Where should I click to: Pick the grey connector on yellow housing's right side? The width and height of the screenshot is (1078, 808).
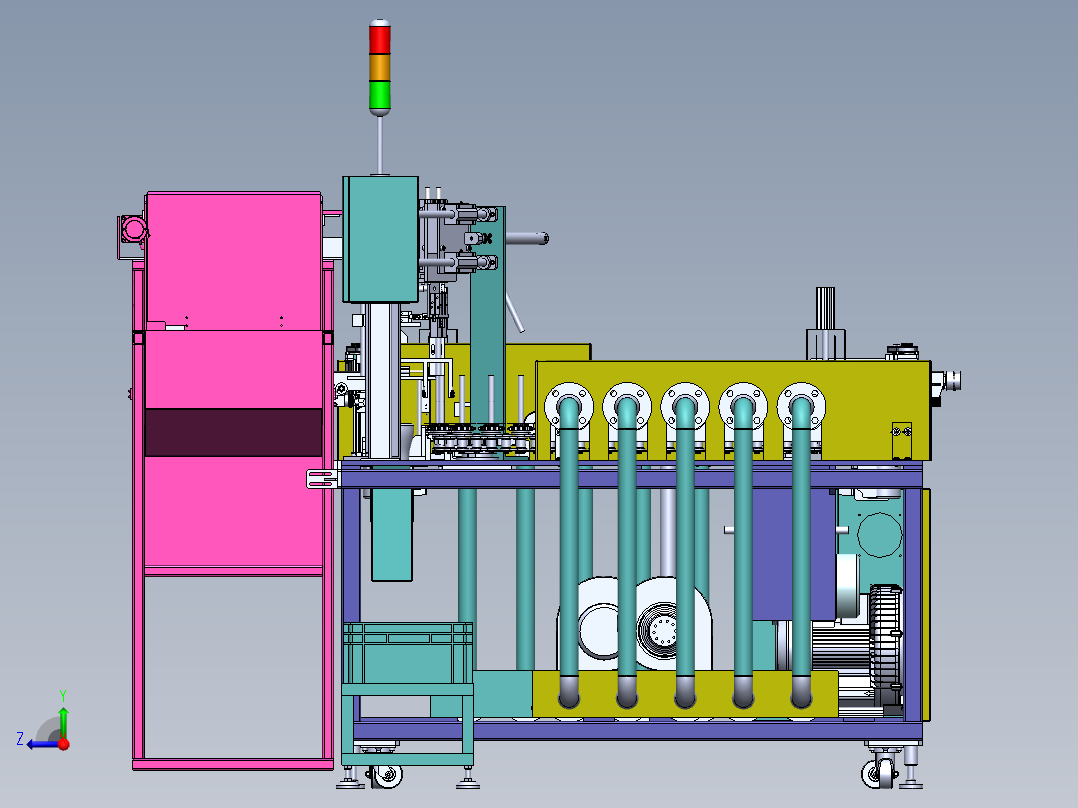pyautogui.click(x=949, y=380)
